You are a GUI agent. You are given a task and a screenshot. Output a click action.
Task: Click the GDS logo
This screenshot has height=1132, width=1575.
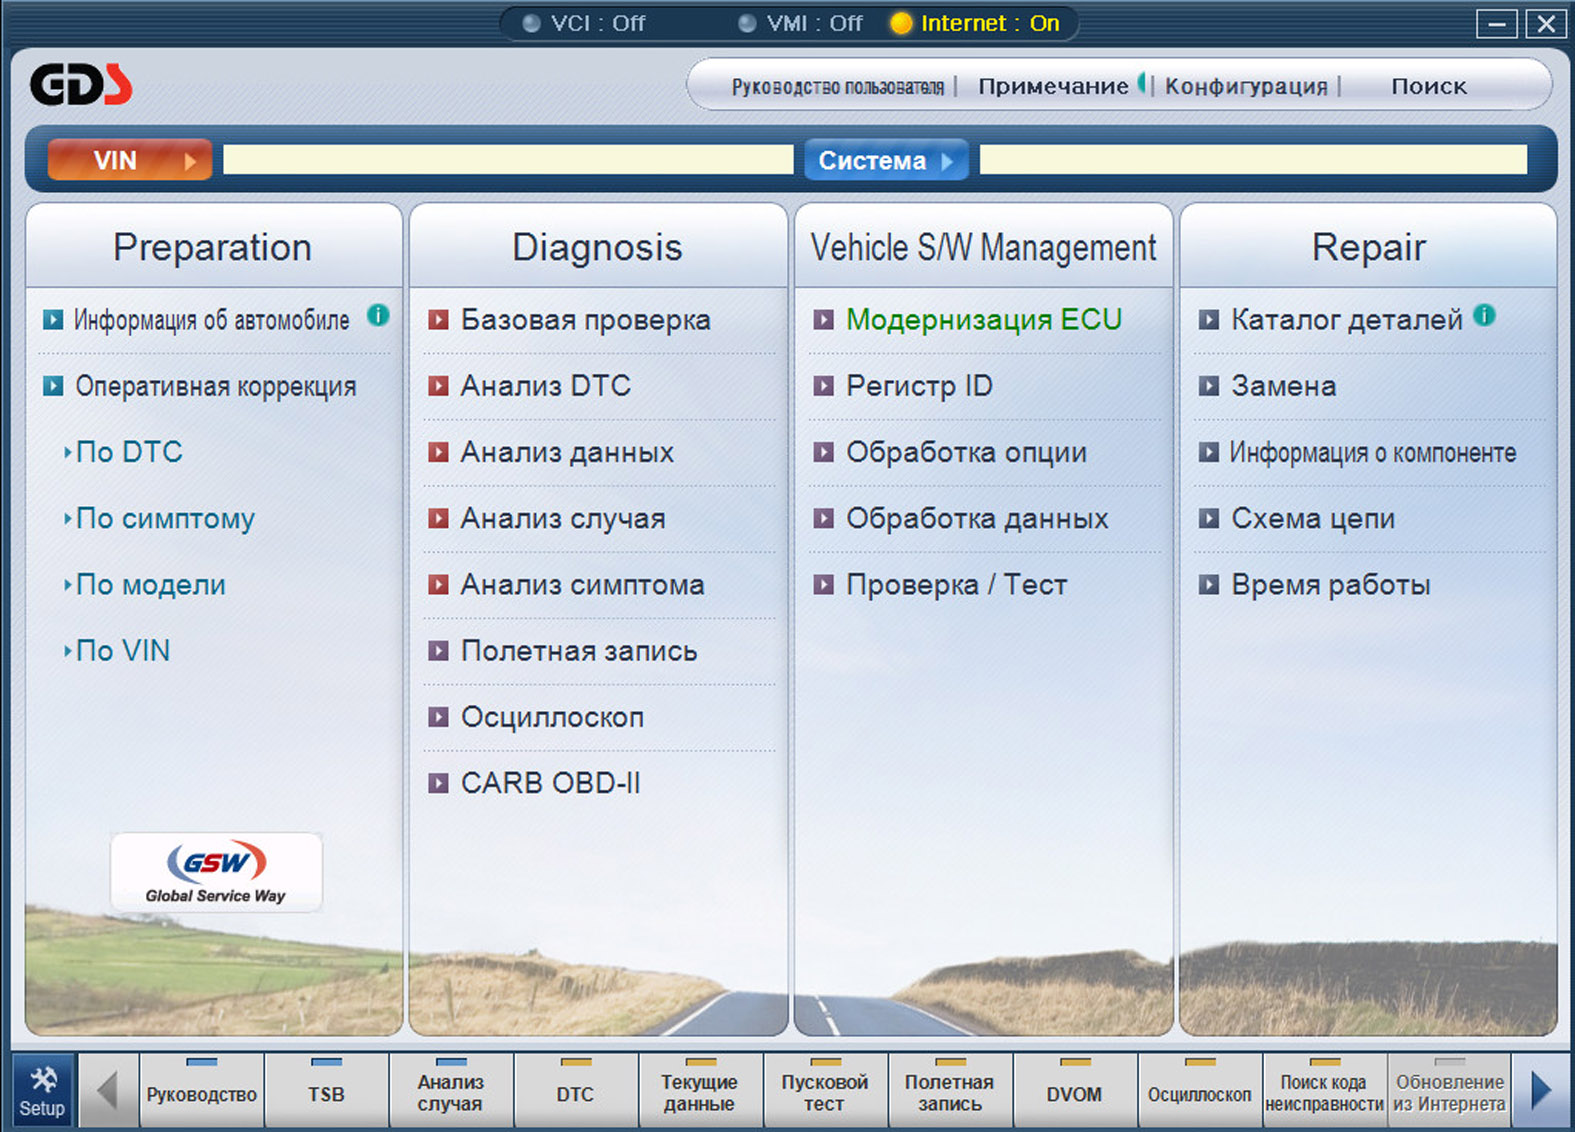(x=81, y=85)
